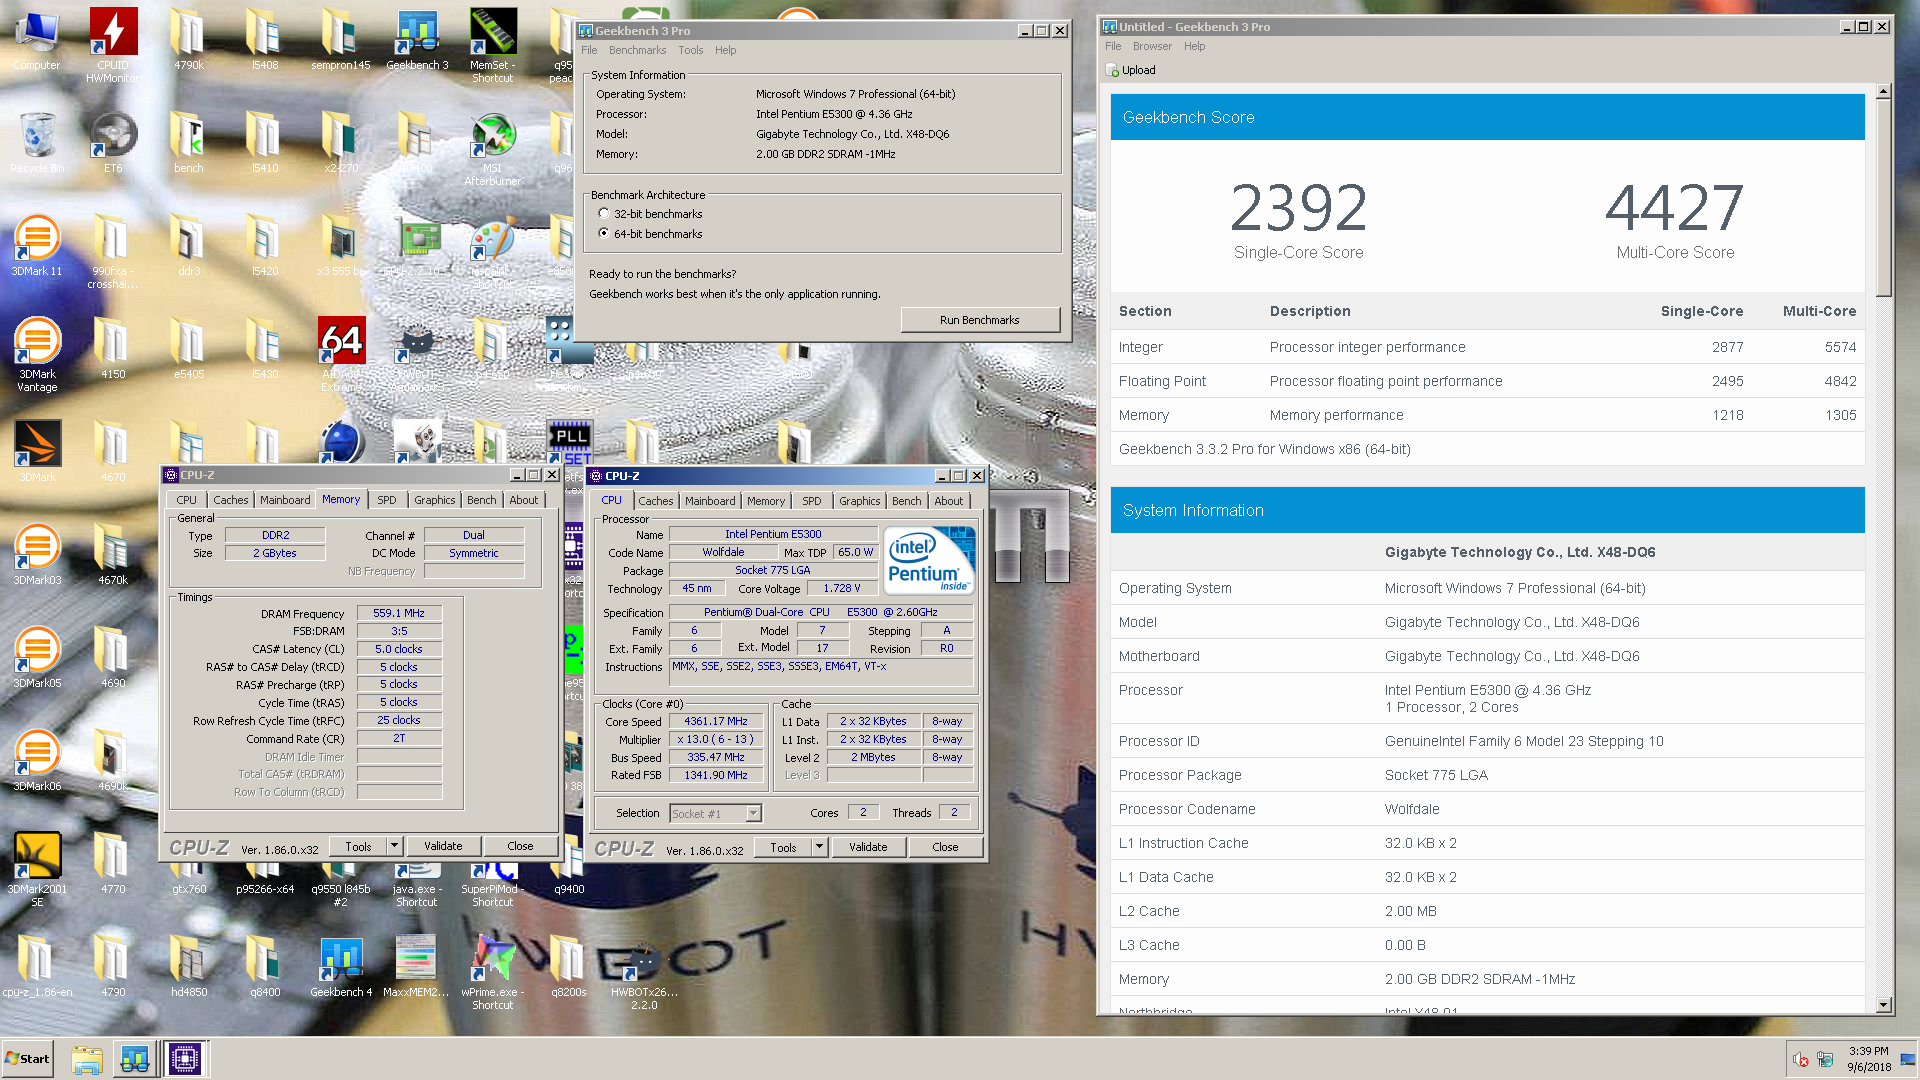Viewport: 1920px width, 1080px height.
Task: Open Mainboard tab in right CPU-Z
Action: (x=710, y=501)
